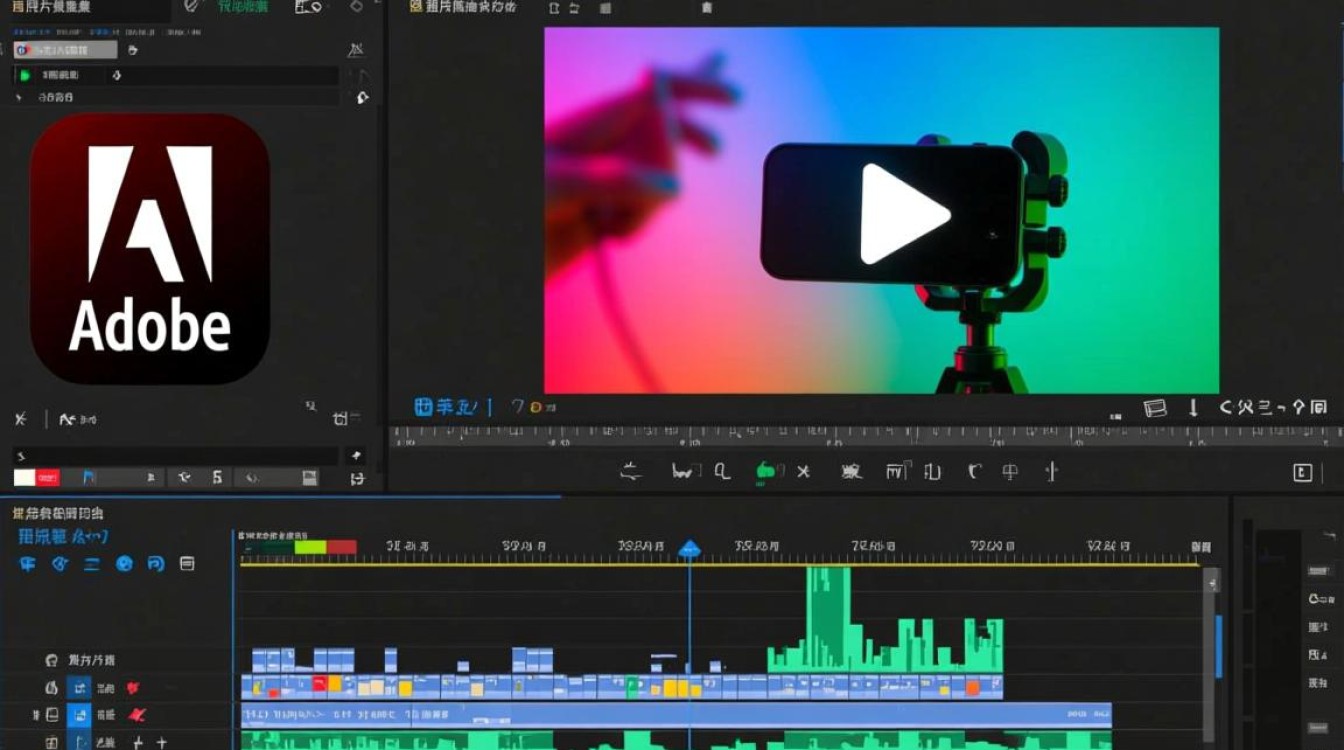
Task: Click the white list icon in timeline tools
Action: pyautogui.click(x=187, y=564)
